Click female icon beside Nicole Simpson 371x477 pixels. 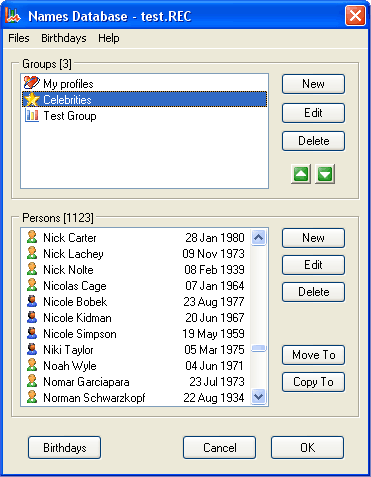pyautogui.click(x=32, y=333)
